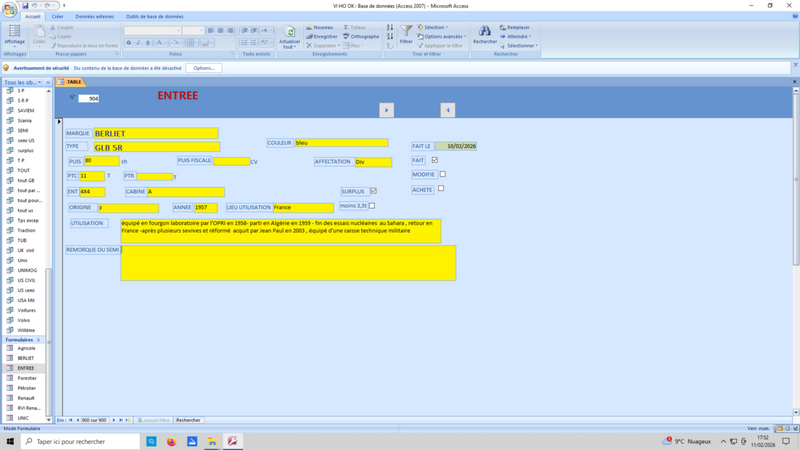Click the Orthographe spell check icon
Viewport: 800px width, 450px height.
coord(360,36)
